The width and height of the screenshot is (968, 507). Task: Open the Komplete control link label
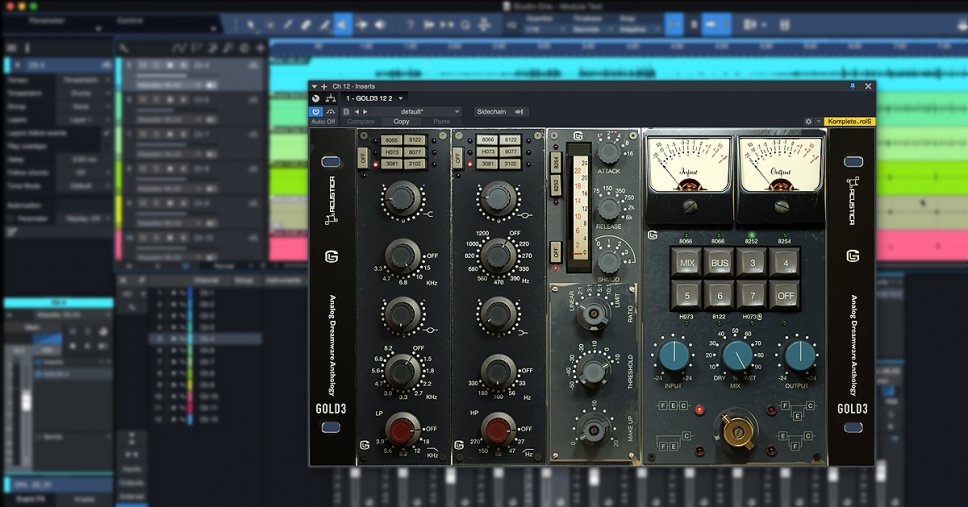[x=850, y=121]
